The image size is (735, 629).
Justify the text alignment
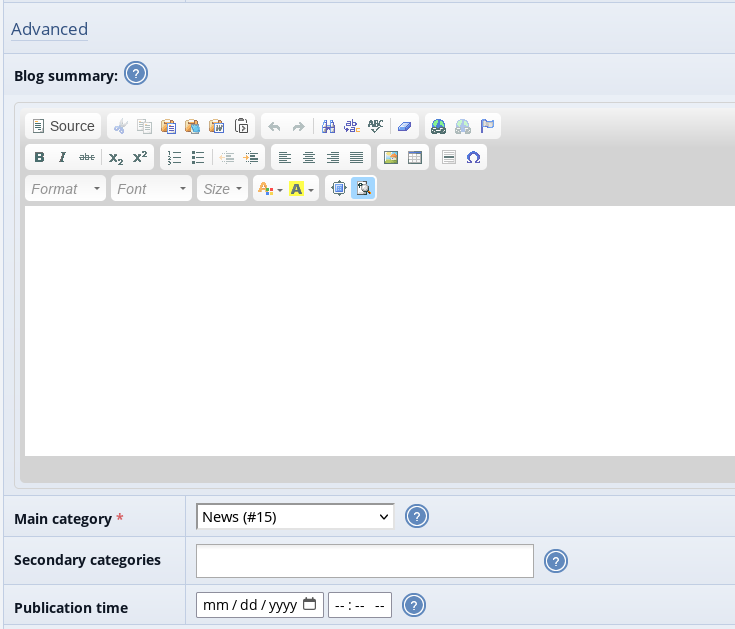(357, 157)
